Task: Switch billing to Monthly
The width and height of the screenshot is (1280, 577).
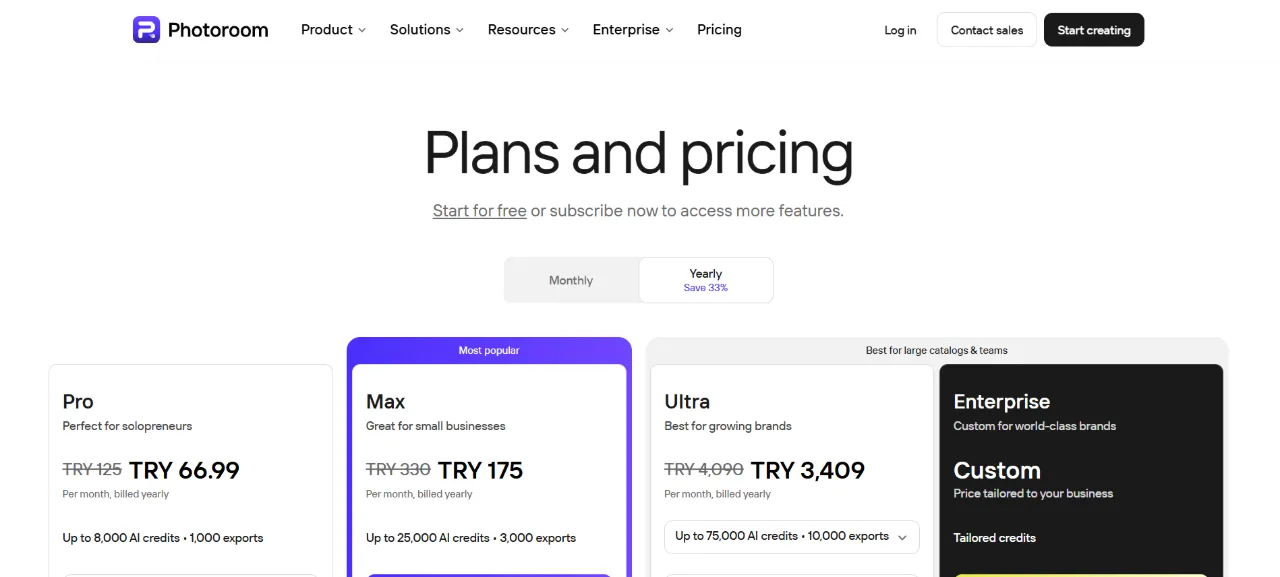Action: click(x=571, y=280)
